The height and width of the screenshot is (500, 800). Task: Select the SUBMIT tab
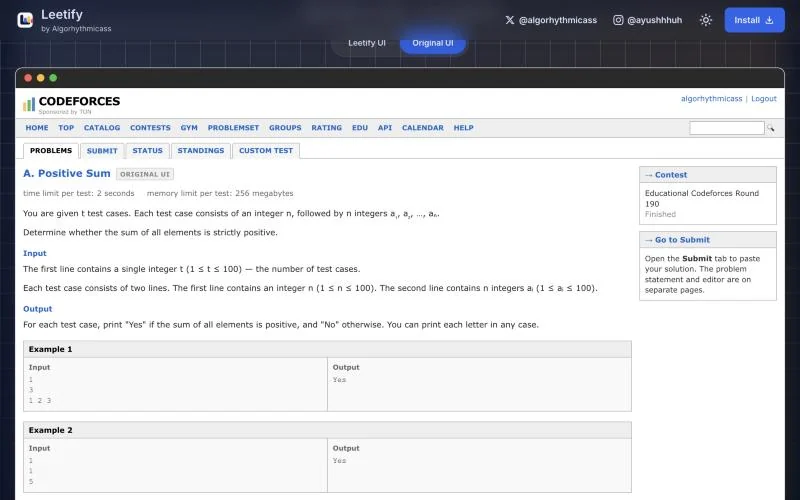coord(102,151)
